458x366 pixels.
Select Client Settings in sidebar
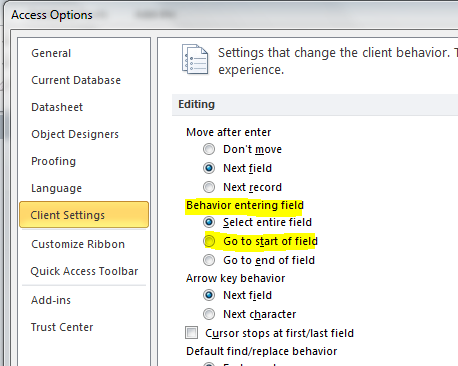[84, 215]
